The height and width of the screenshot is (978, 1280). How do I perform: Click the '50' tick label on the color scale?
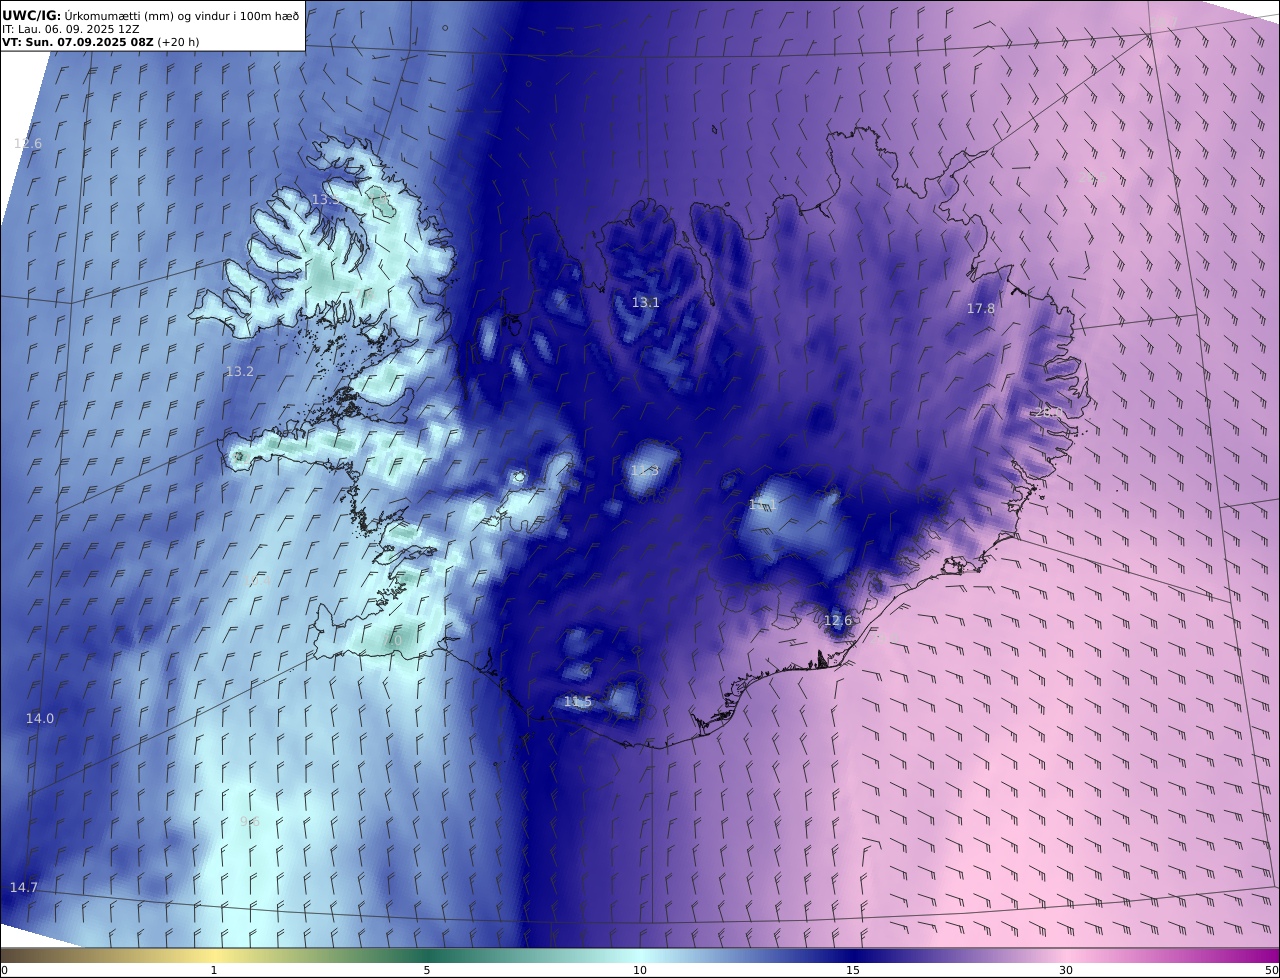point(1272,970)
